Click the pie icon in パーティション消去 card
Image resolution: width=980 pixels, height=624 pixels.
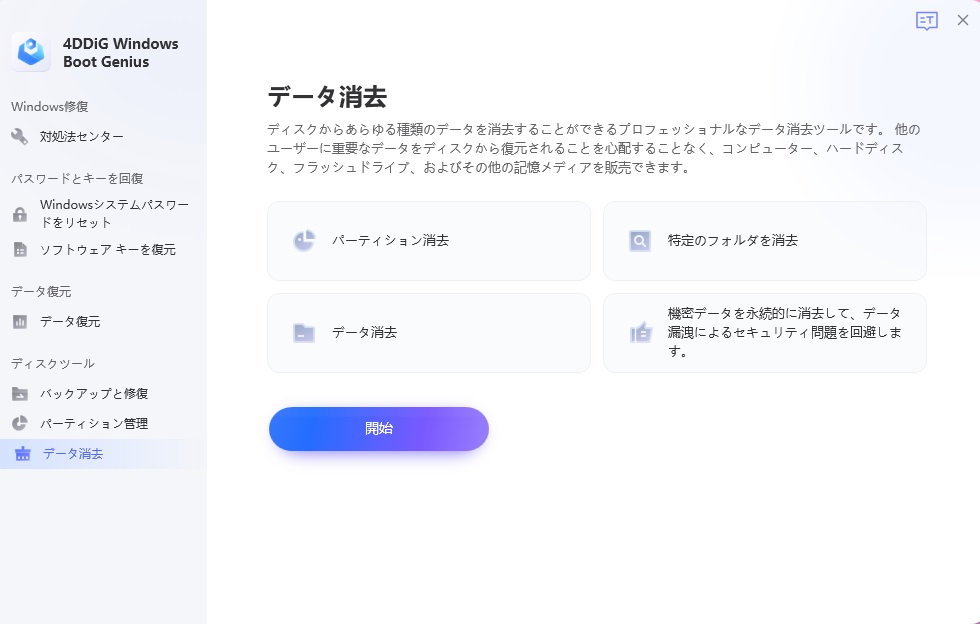click(304, 241)
